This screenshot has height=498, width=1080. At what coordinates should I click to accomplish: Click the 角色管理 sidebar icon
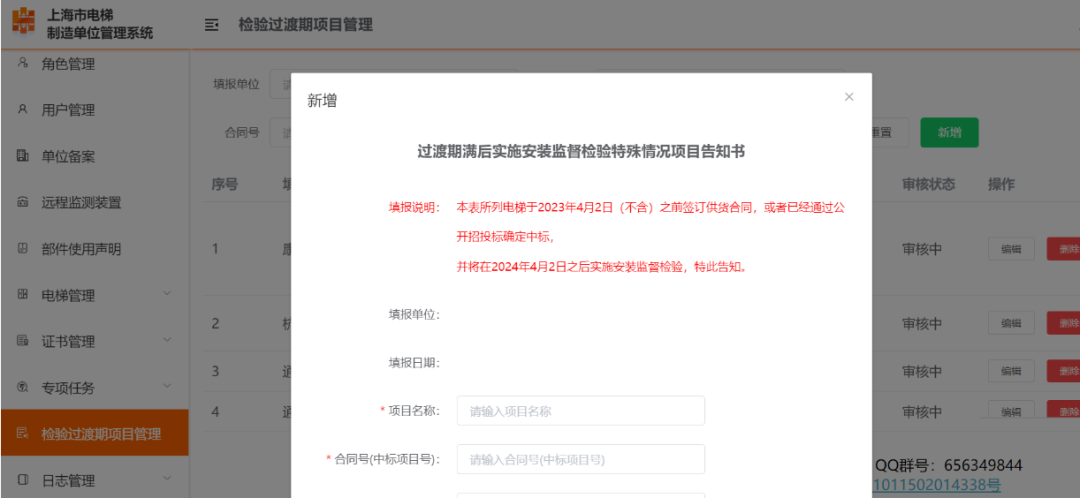[23, 63]
